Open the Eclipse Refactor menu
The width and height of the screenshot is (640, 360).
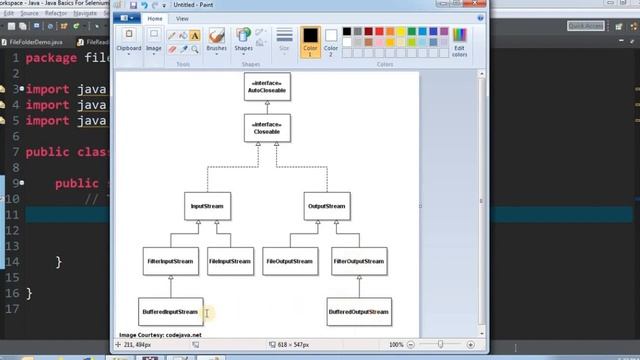tap(56, 13)
